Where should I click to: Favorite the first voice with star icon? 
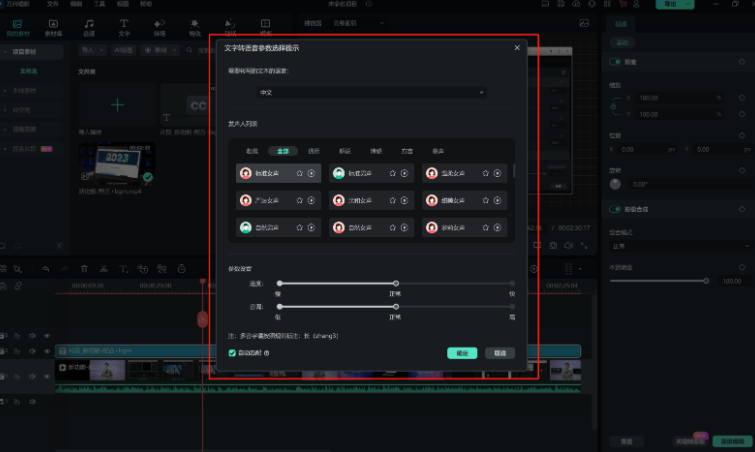[301, 173]
